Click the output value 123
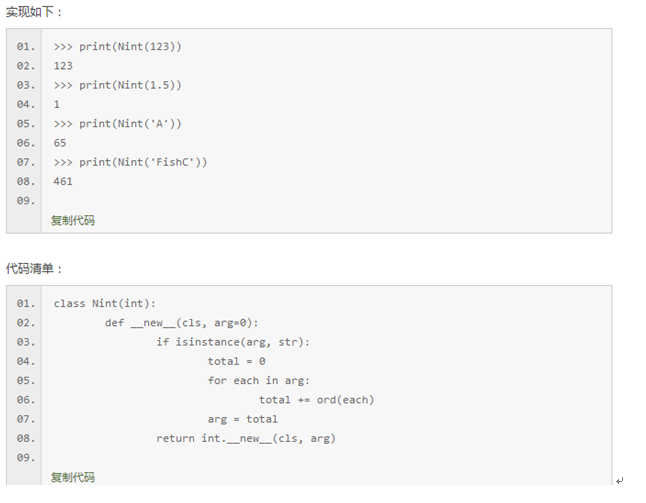The width and height of the screenshot is (646, 503). [63, 66]
